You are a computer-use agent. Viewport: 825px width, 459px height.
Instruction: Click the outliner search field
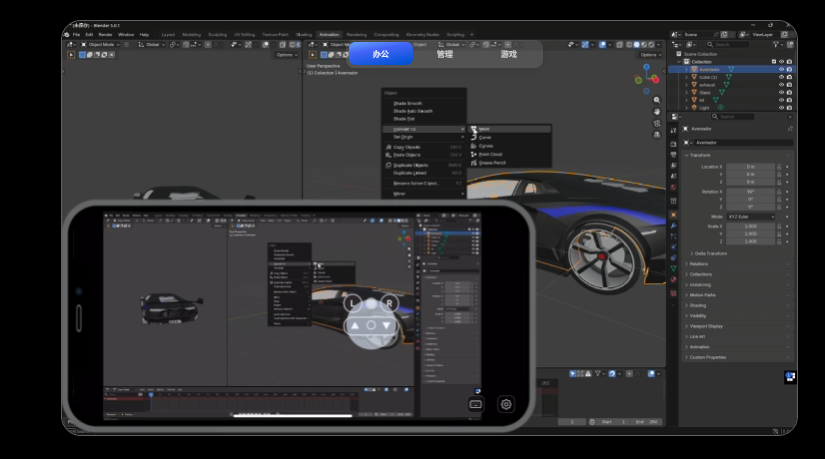click(x=728, y=45)
